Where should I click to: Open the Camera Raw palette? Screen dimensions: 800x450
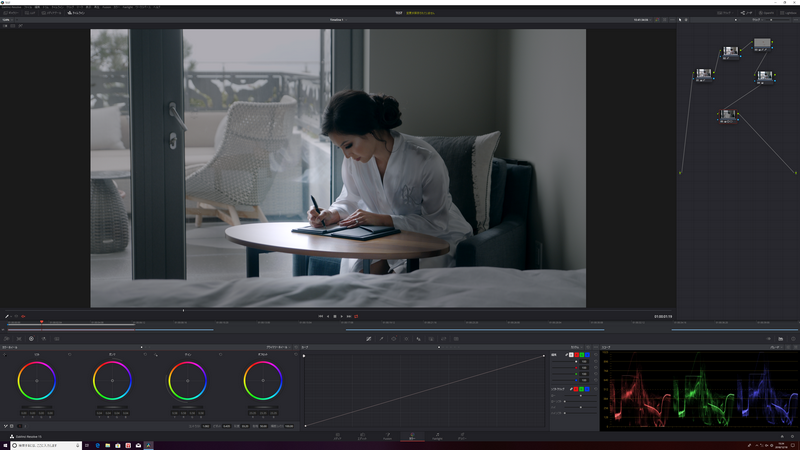click(6, 339)
